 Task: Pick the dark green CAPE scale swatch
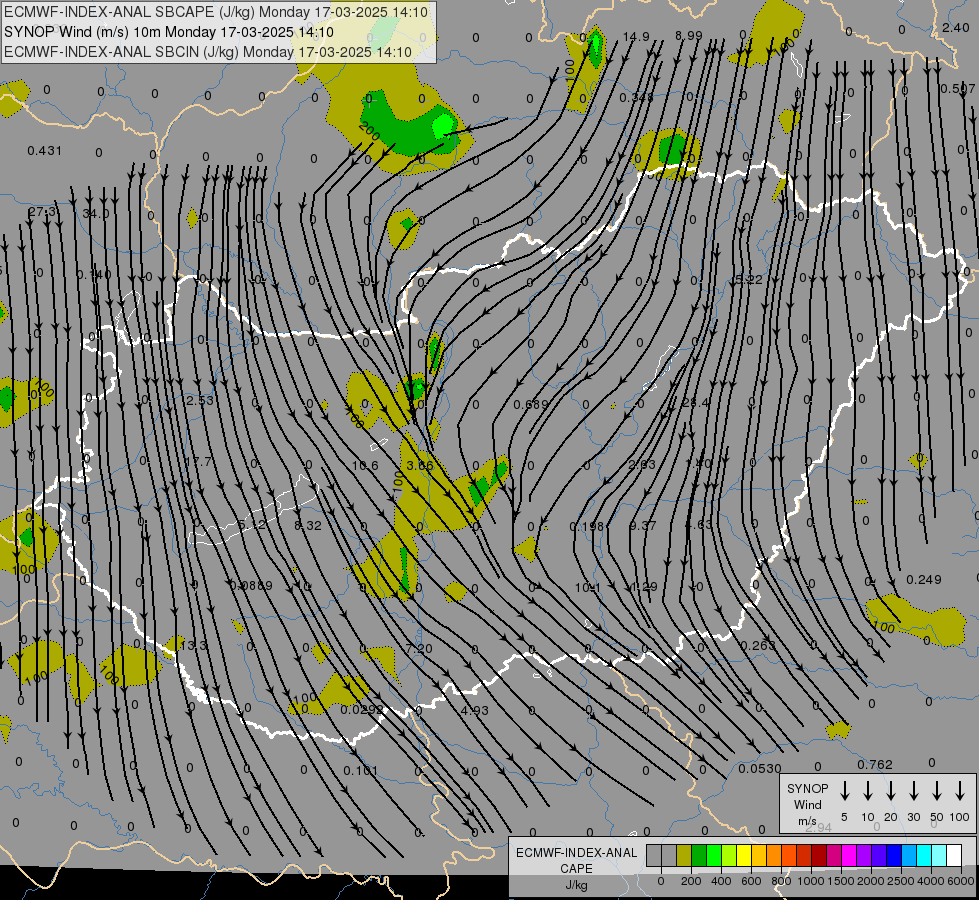tap(699, 856)
